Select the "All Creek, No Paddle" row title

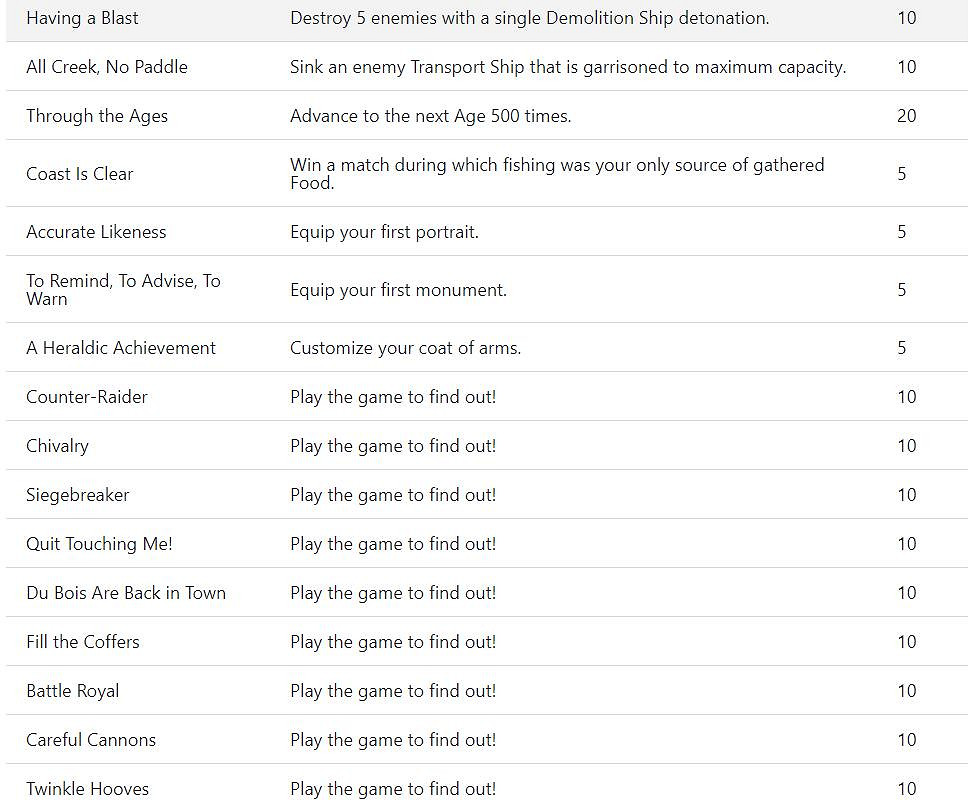[107, 67]
